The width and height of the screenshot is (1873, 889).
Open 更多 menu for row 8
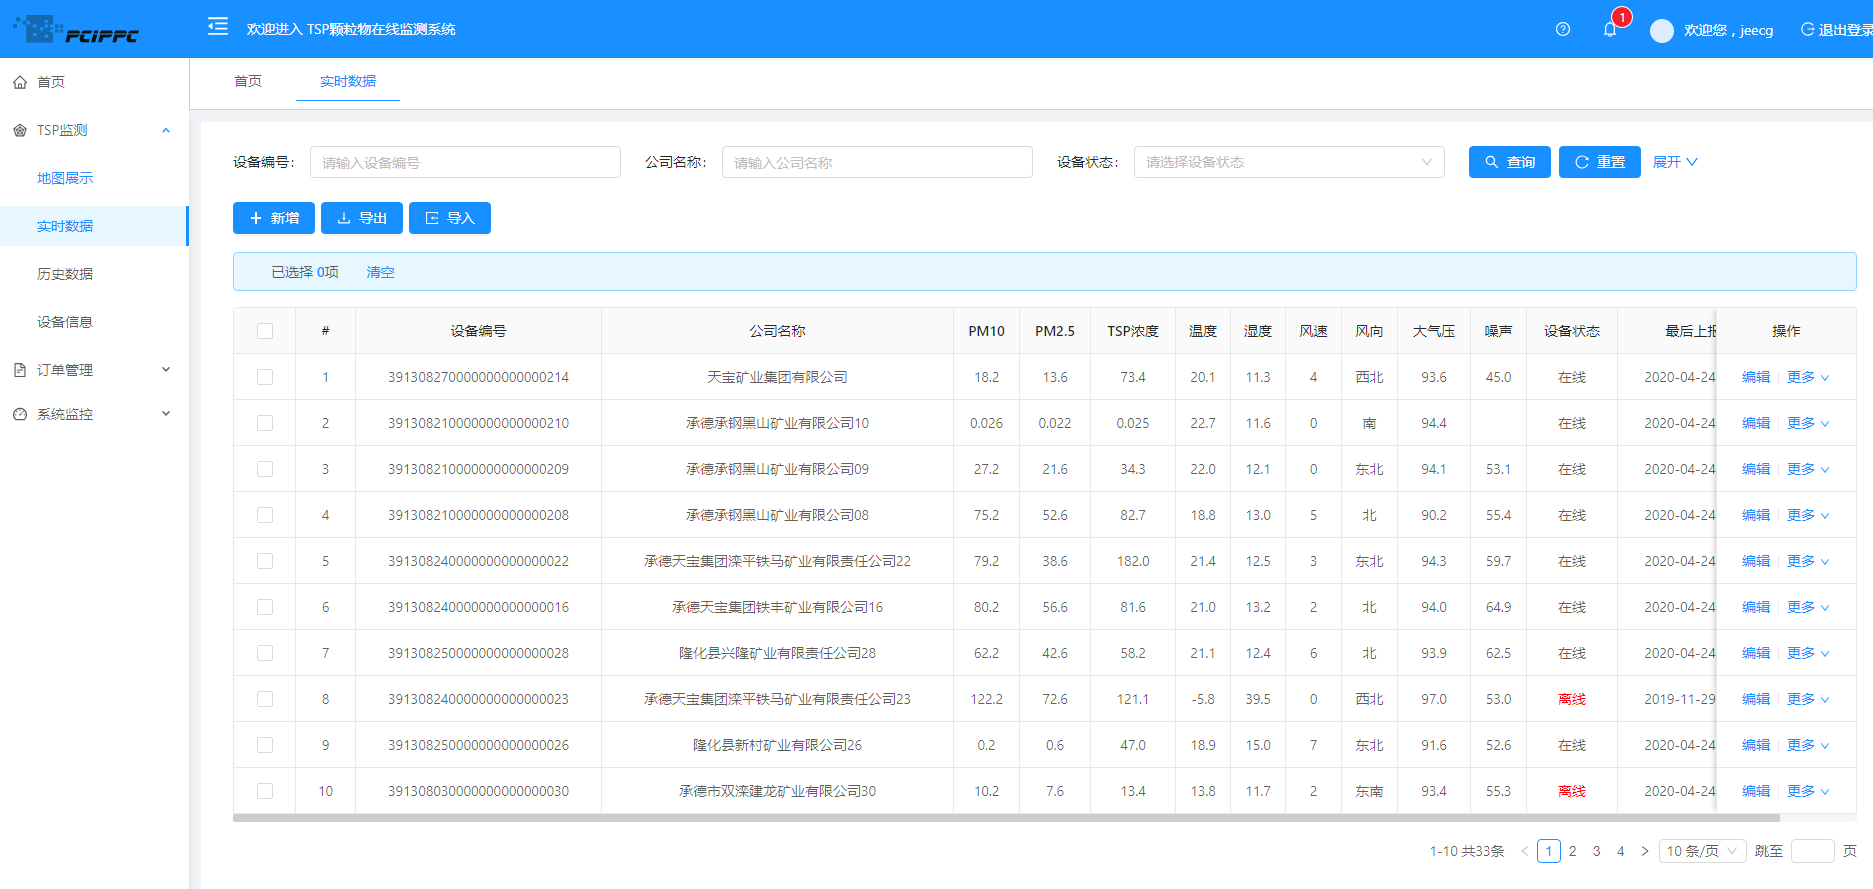1808,699
